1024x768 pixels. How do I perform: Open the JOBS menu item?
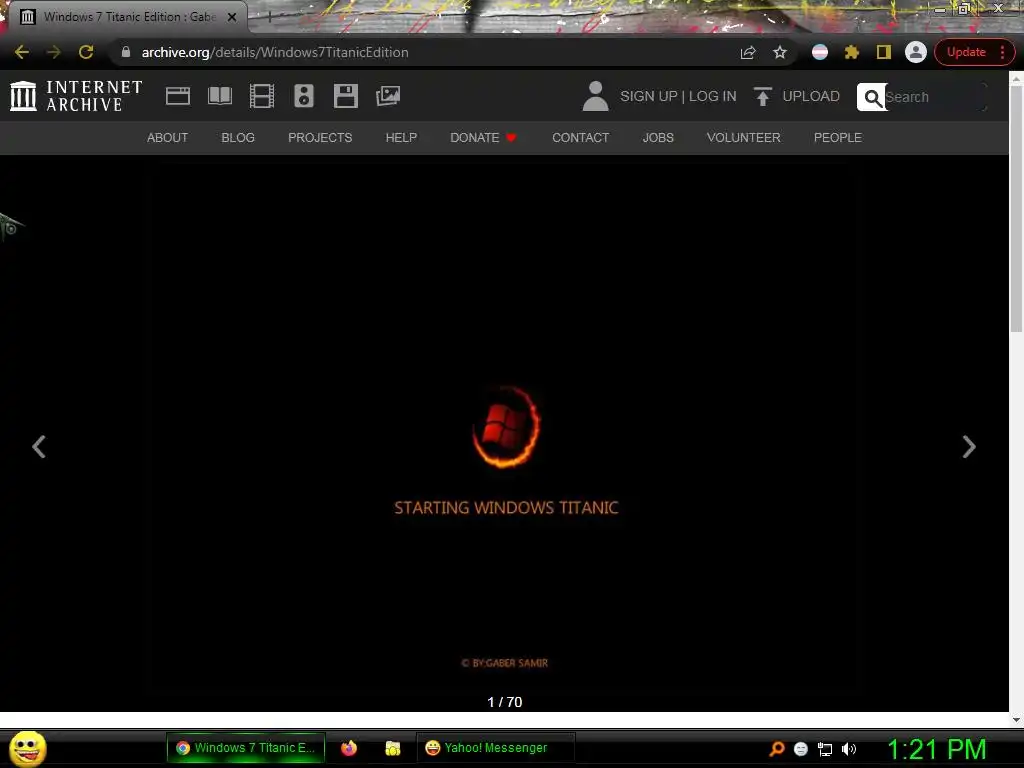(658, 138)
